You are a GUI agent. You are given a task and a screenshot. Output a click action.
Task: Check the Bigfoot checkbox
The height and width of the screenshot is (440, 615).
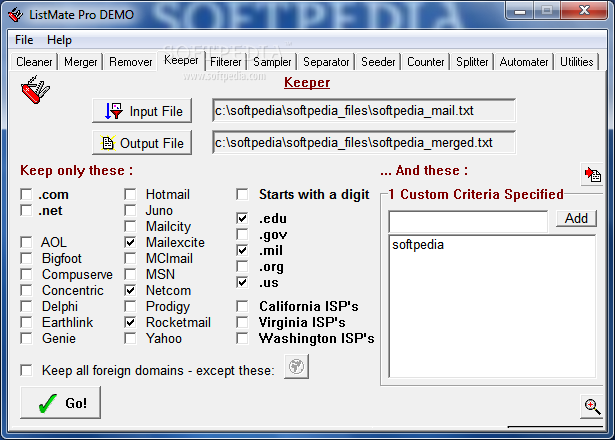[26, 258]
